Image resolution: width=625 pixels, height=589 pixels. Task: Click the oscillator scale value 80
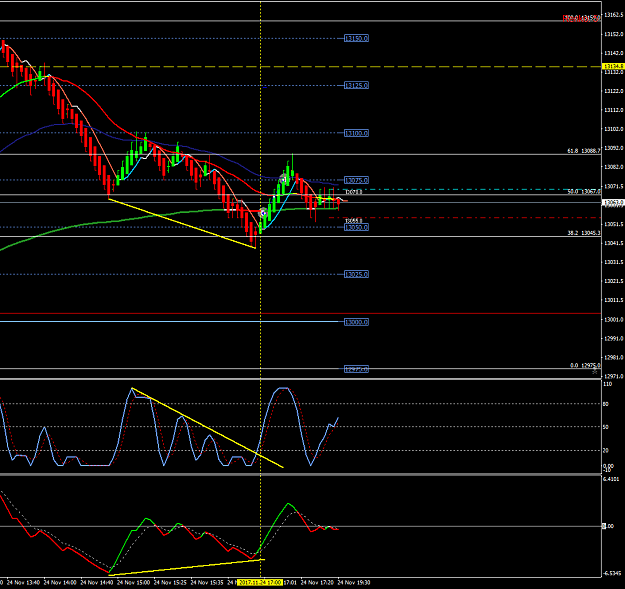606,404
